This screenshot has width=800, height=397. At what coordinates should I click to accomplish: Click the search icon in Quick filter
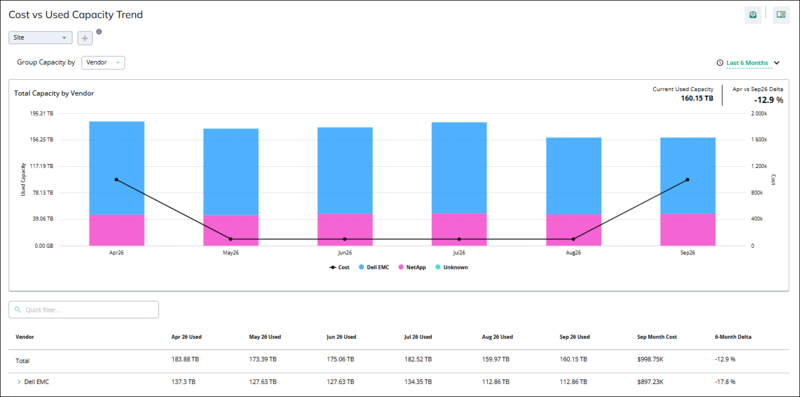(x=18, y=310)
